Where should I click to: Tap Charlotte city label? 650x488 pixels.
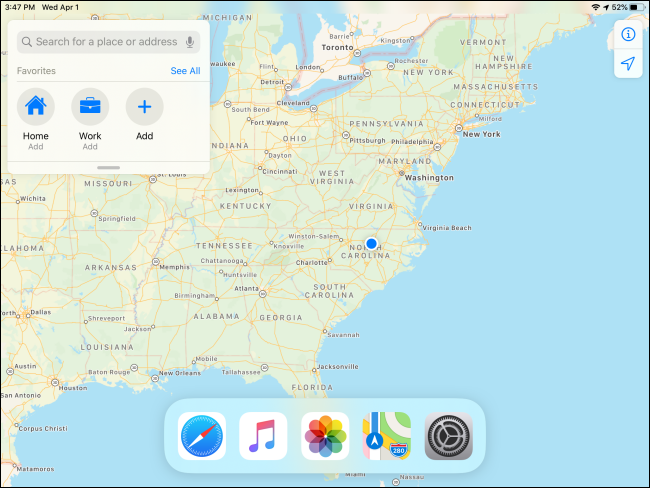click(311, 262)
